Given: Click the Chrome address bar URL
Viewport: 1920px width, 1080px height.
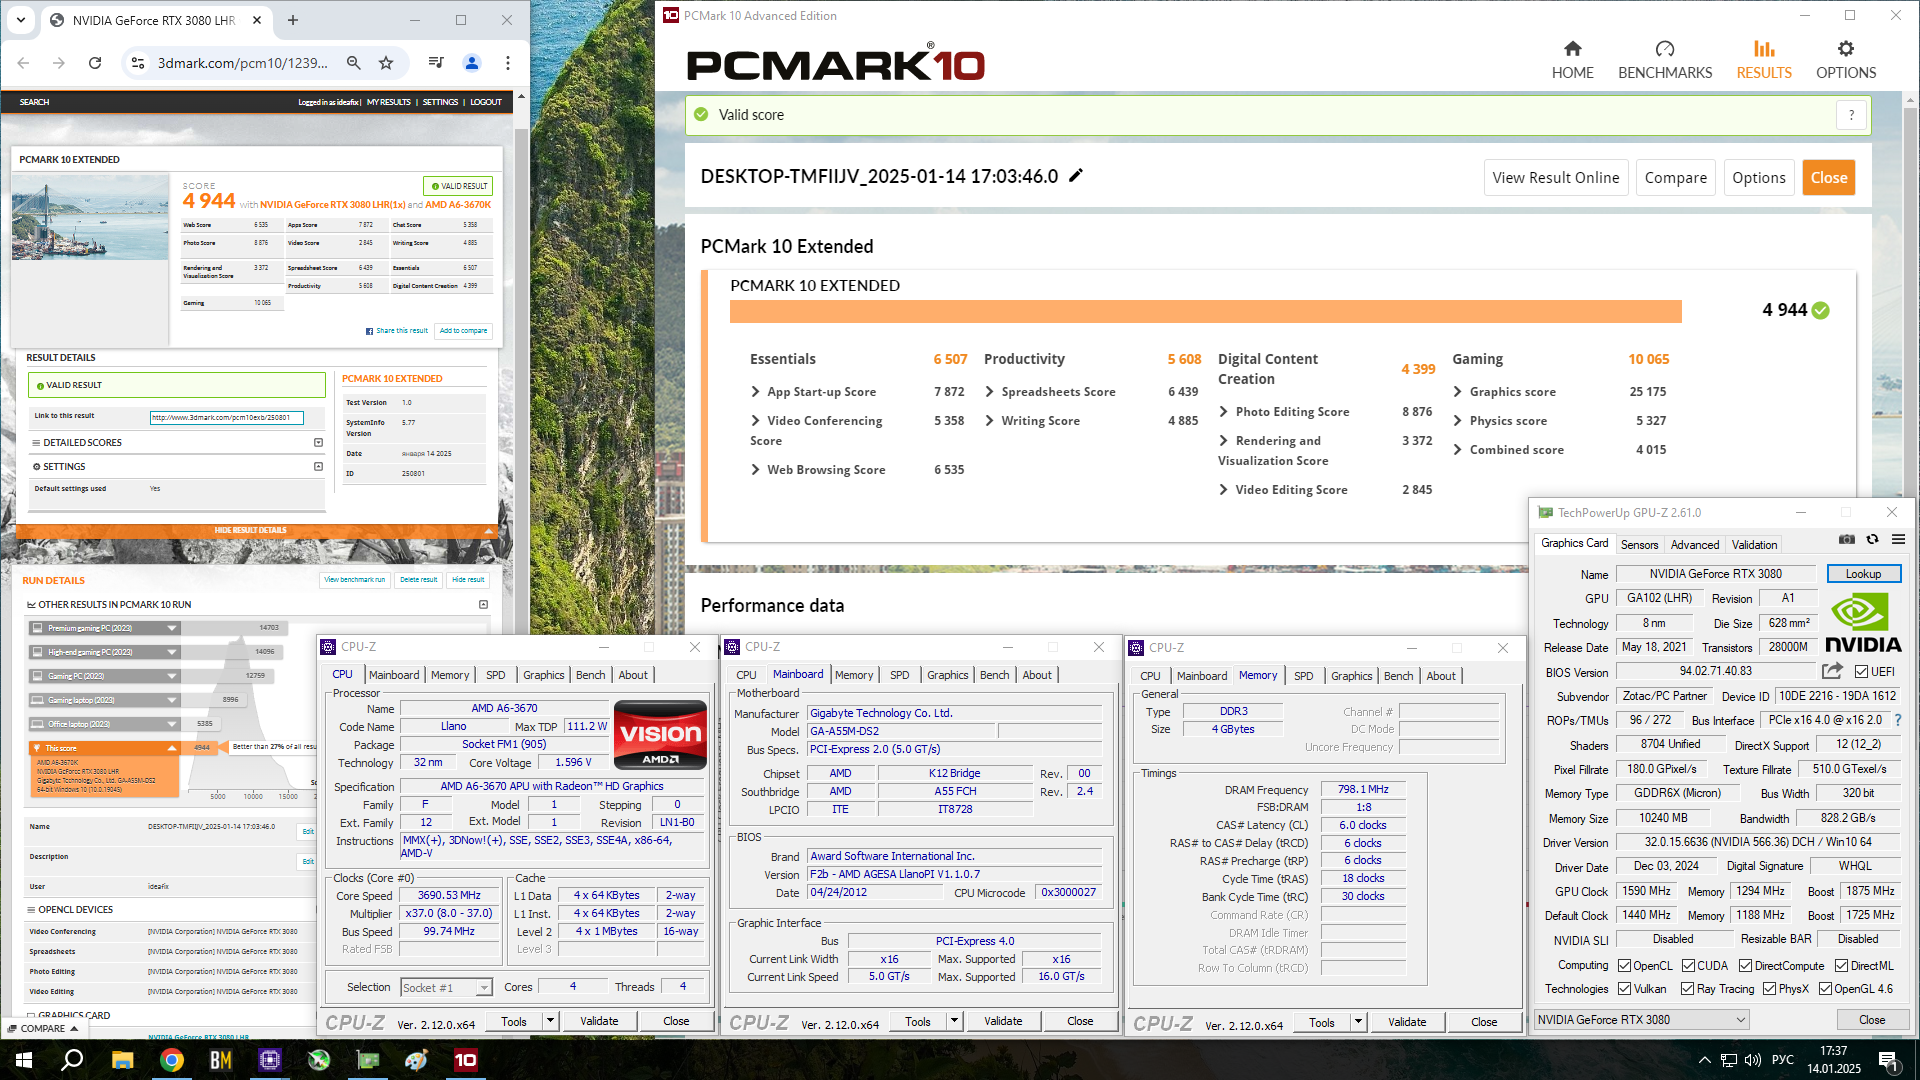Looking at the screenshot, I should (242, 63).
